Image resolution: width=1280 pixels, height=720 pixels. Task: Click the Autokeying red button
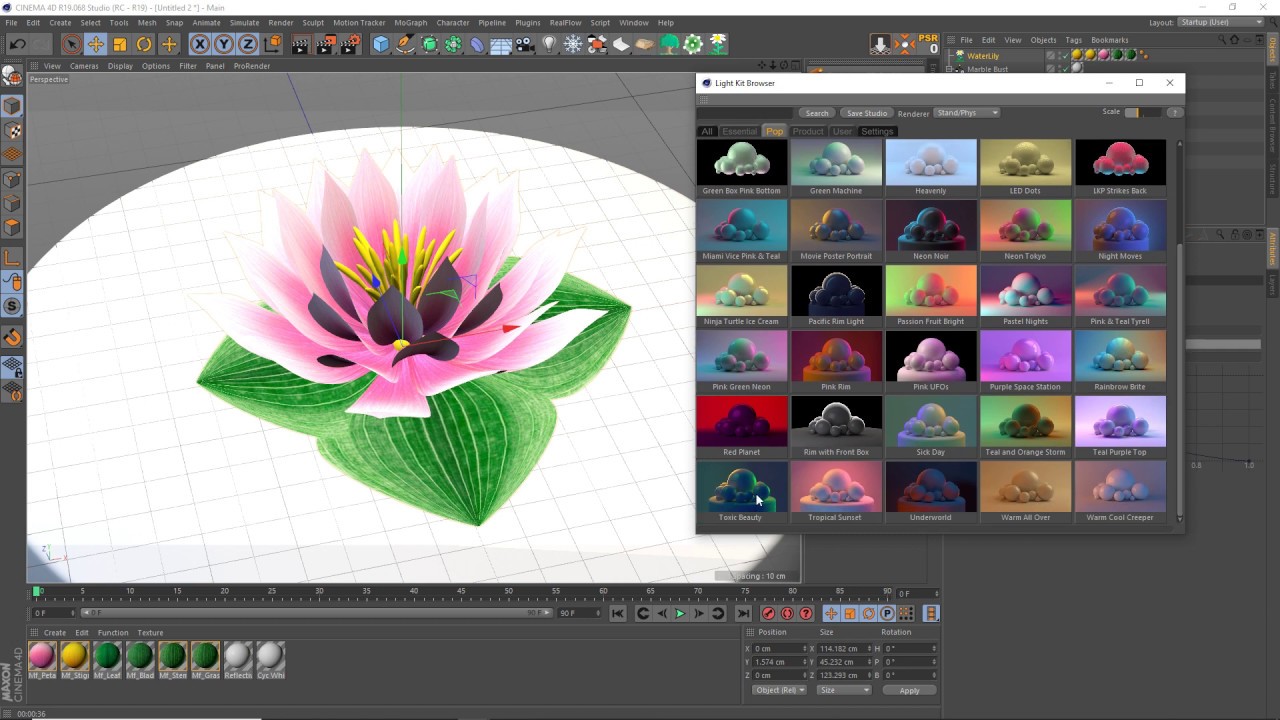787,613
